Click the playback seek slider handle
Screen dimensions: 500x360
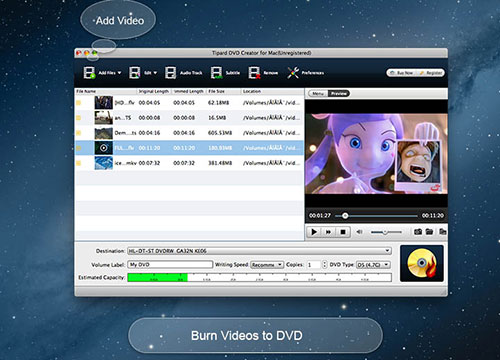click(x=345, y=216)
